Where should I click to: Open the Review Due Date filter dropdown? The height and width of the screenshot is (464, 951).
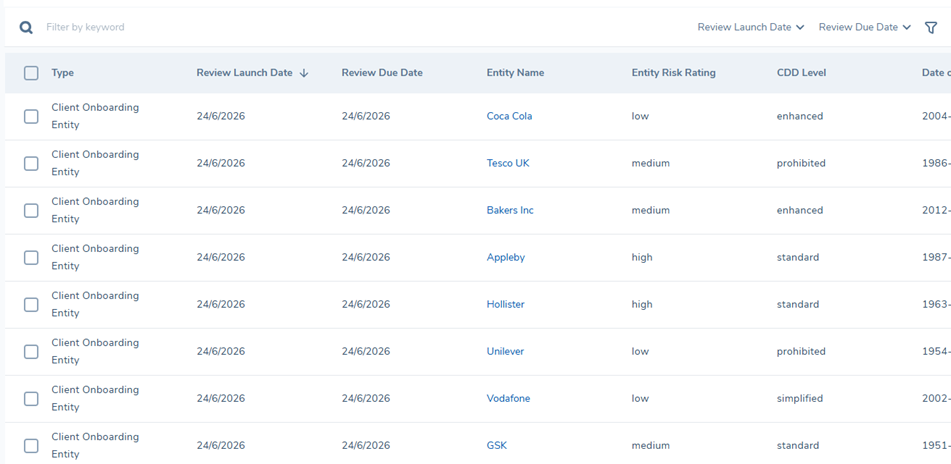865,27
